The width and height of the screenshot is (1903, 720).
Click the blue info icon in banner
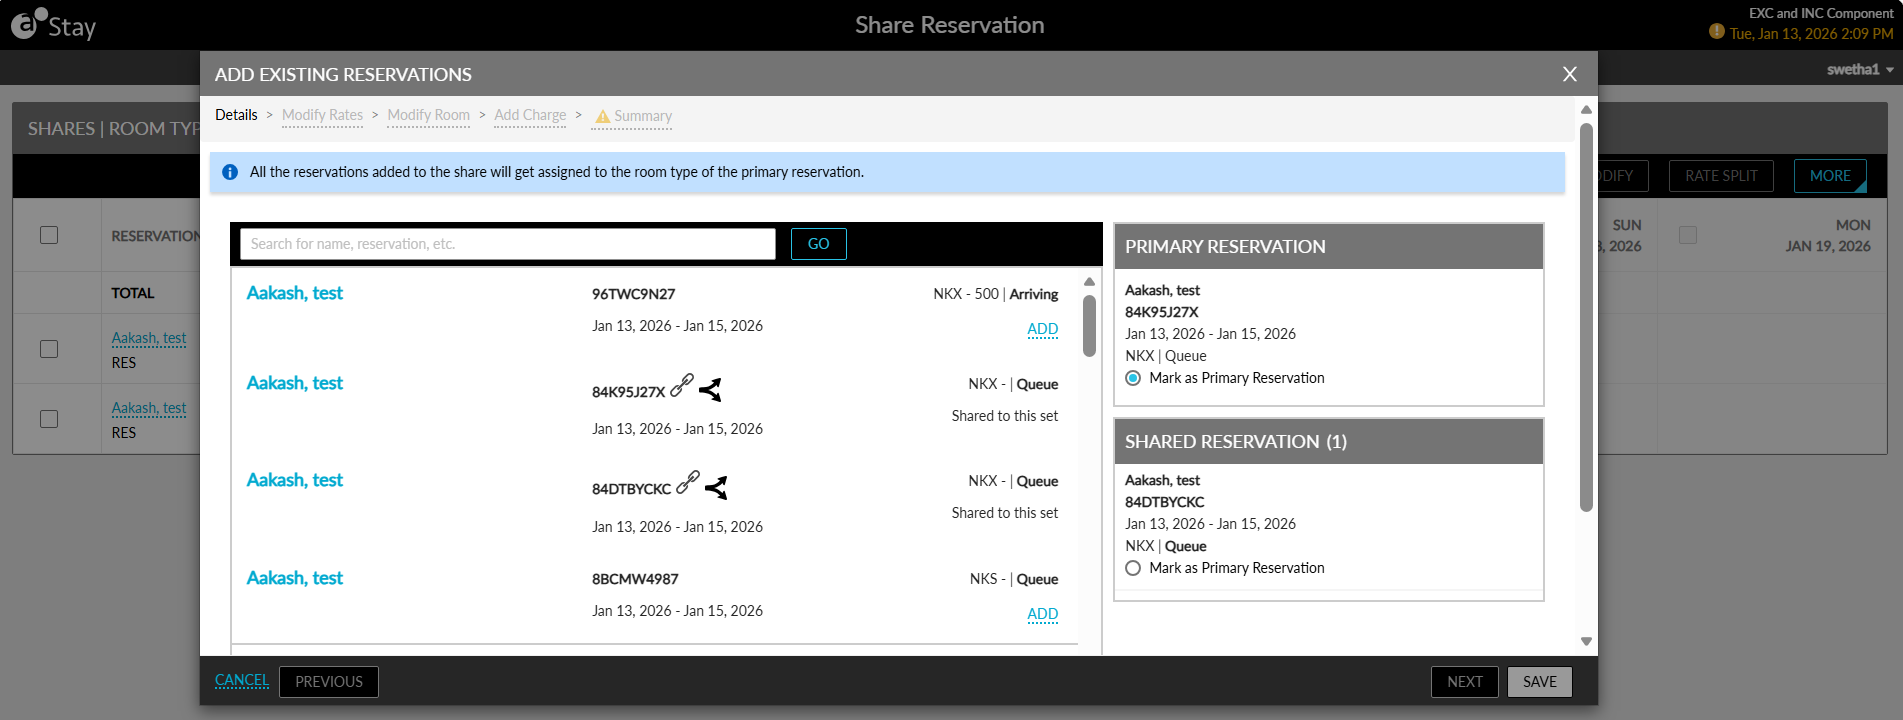[x=230, y=172]
